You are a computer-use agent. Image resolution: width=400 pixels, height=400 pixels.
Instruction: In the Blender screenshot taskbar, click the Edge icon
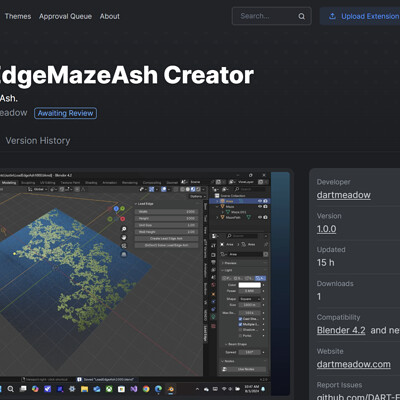[x=158, y=389]
